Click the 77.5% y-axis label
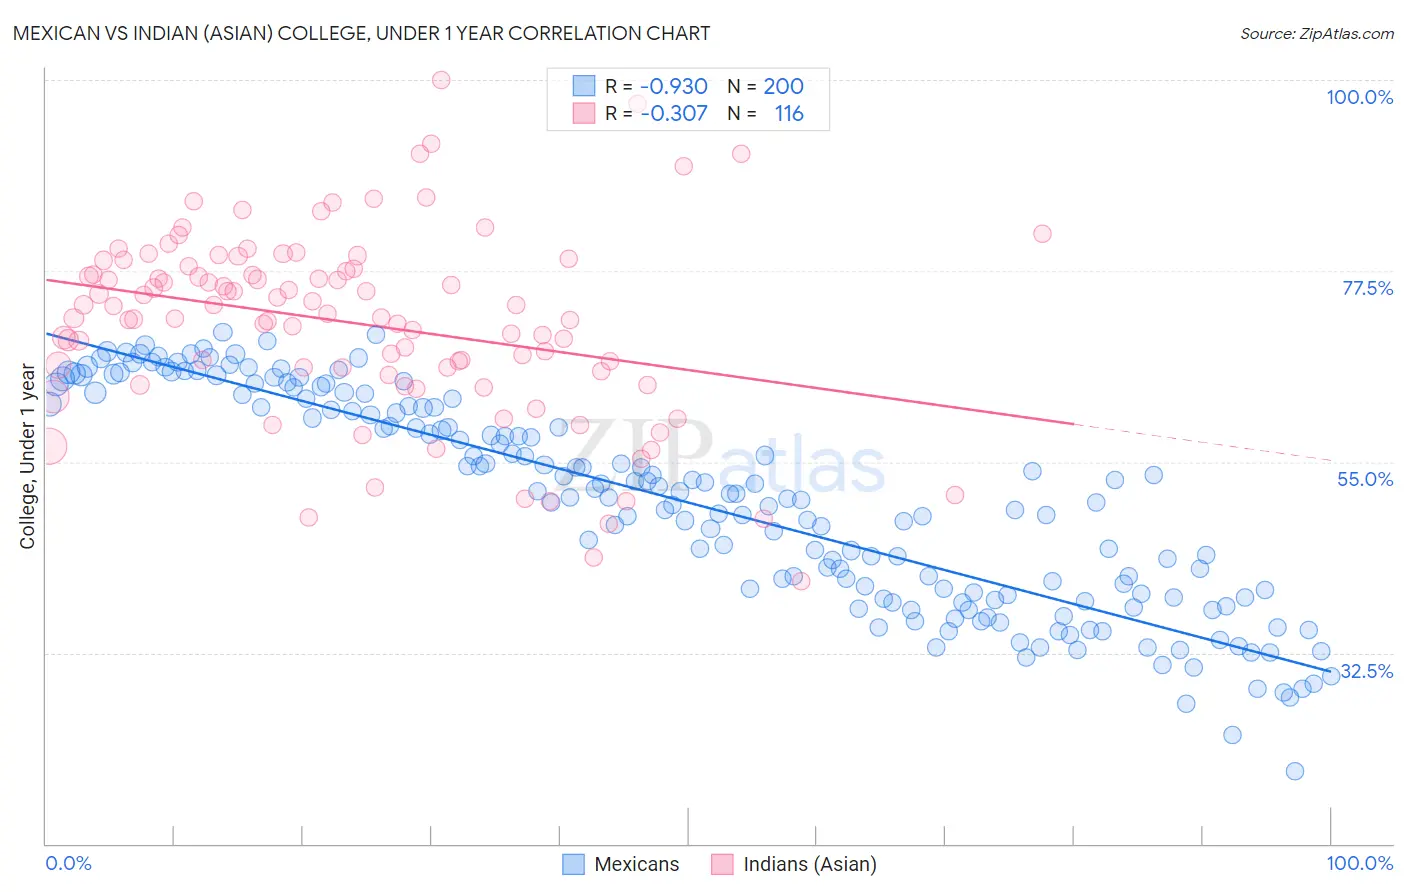This screenshot has width=1406, height=892. click(x=1367, y=288)
